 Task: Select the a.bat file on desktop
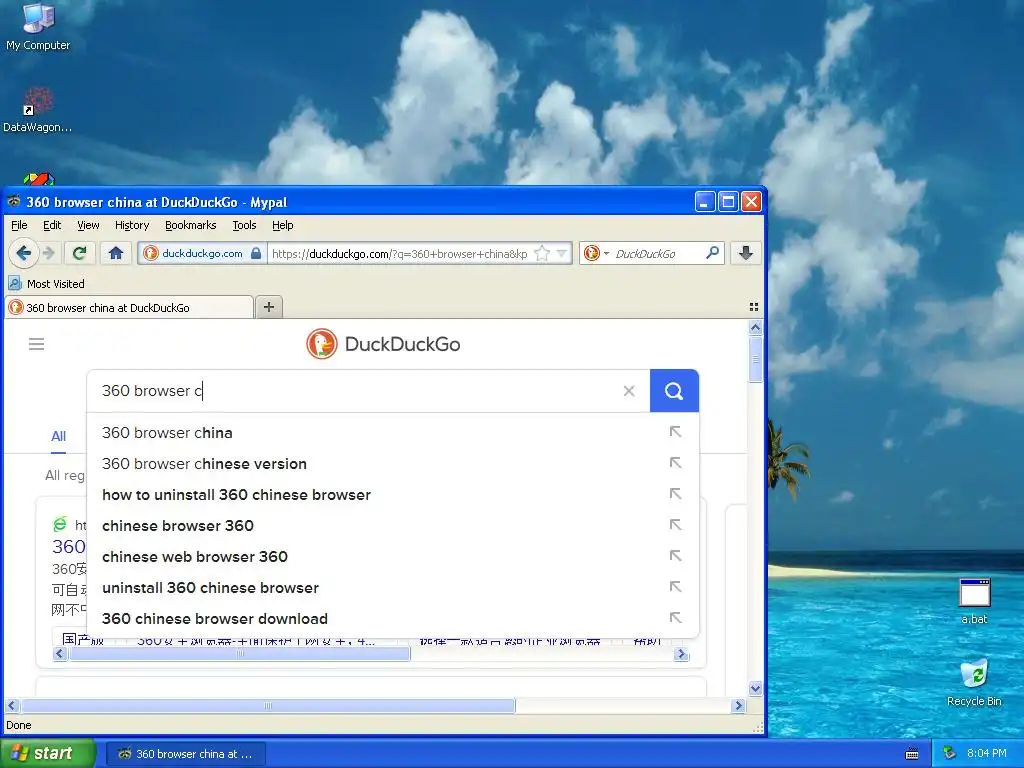click(974, 601)
